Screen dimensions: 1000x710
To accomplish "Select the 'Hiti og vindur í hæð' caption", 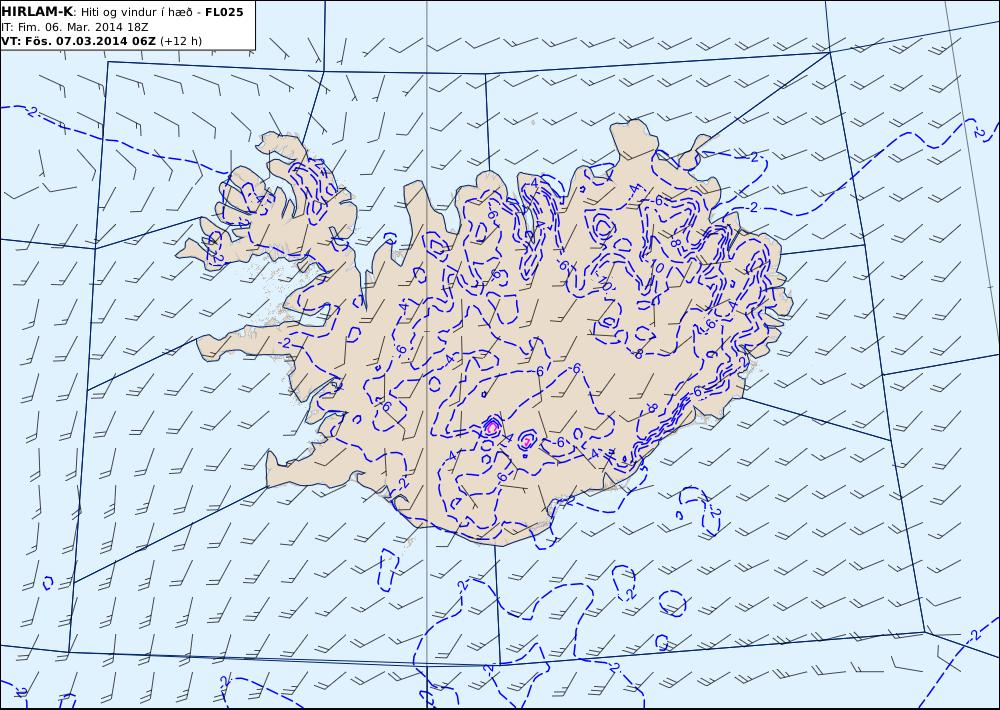I will (x=136, y=13).
